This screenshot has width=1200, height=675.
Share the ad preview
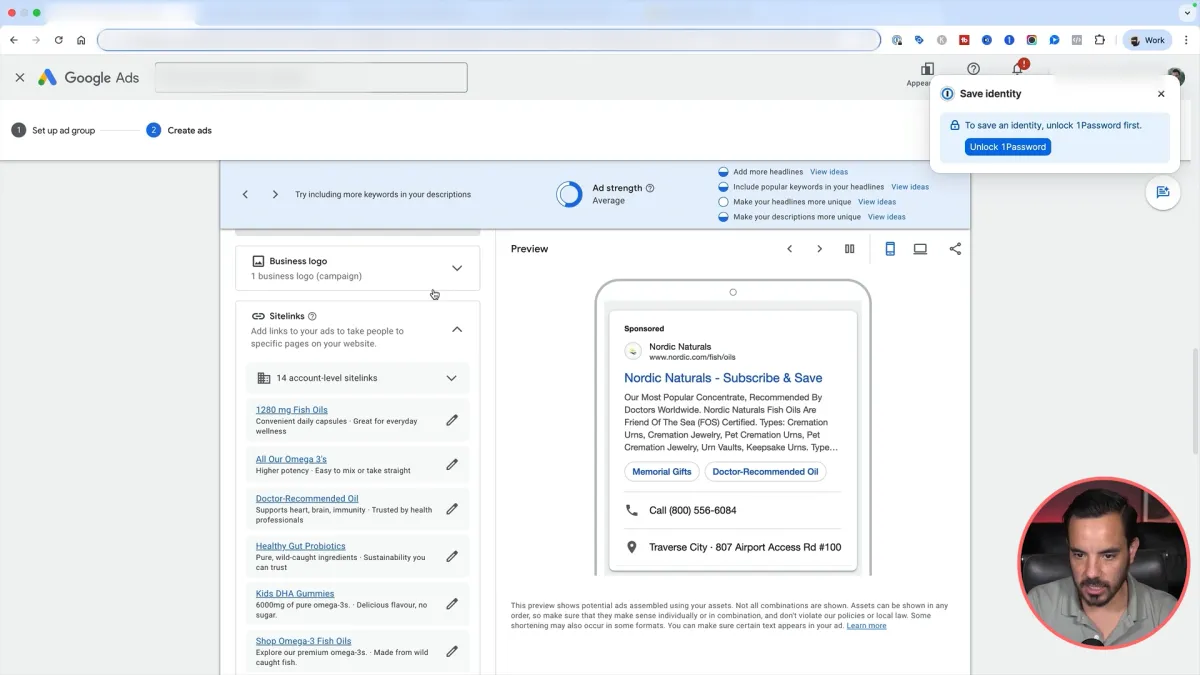click(955, 249)
